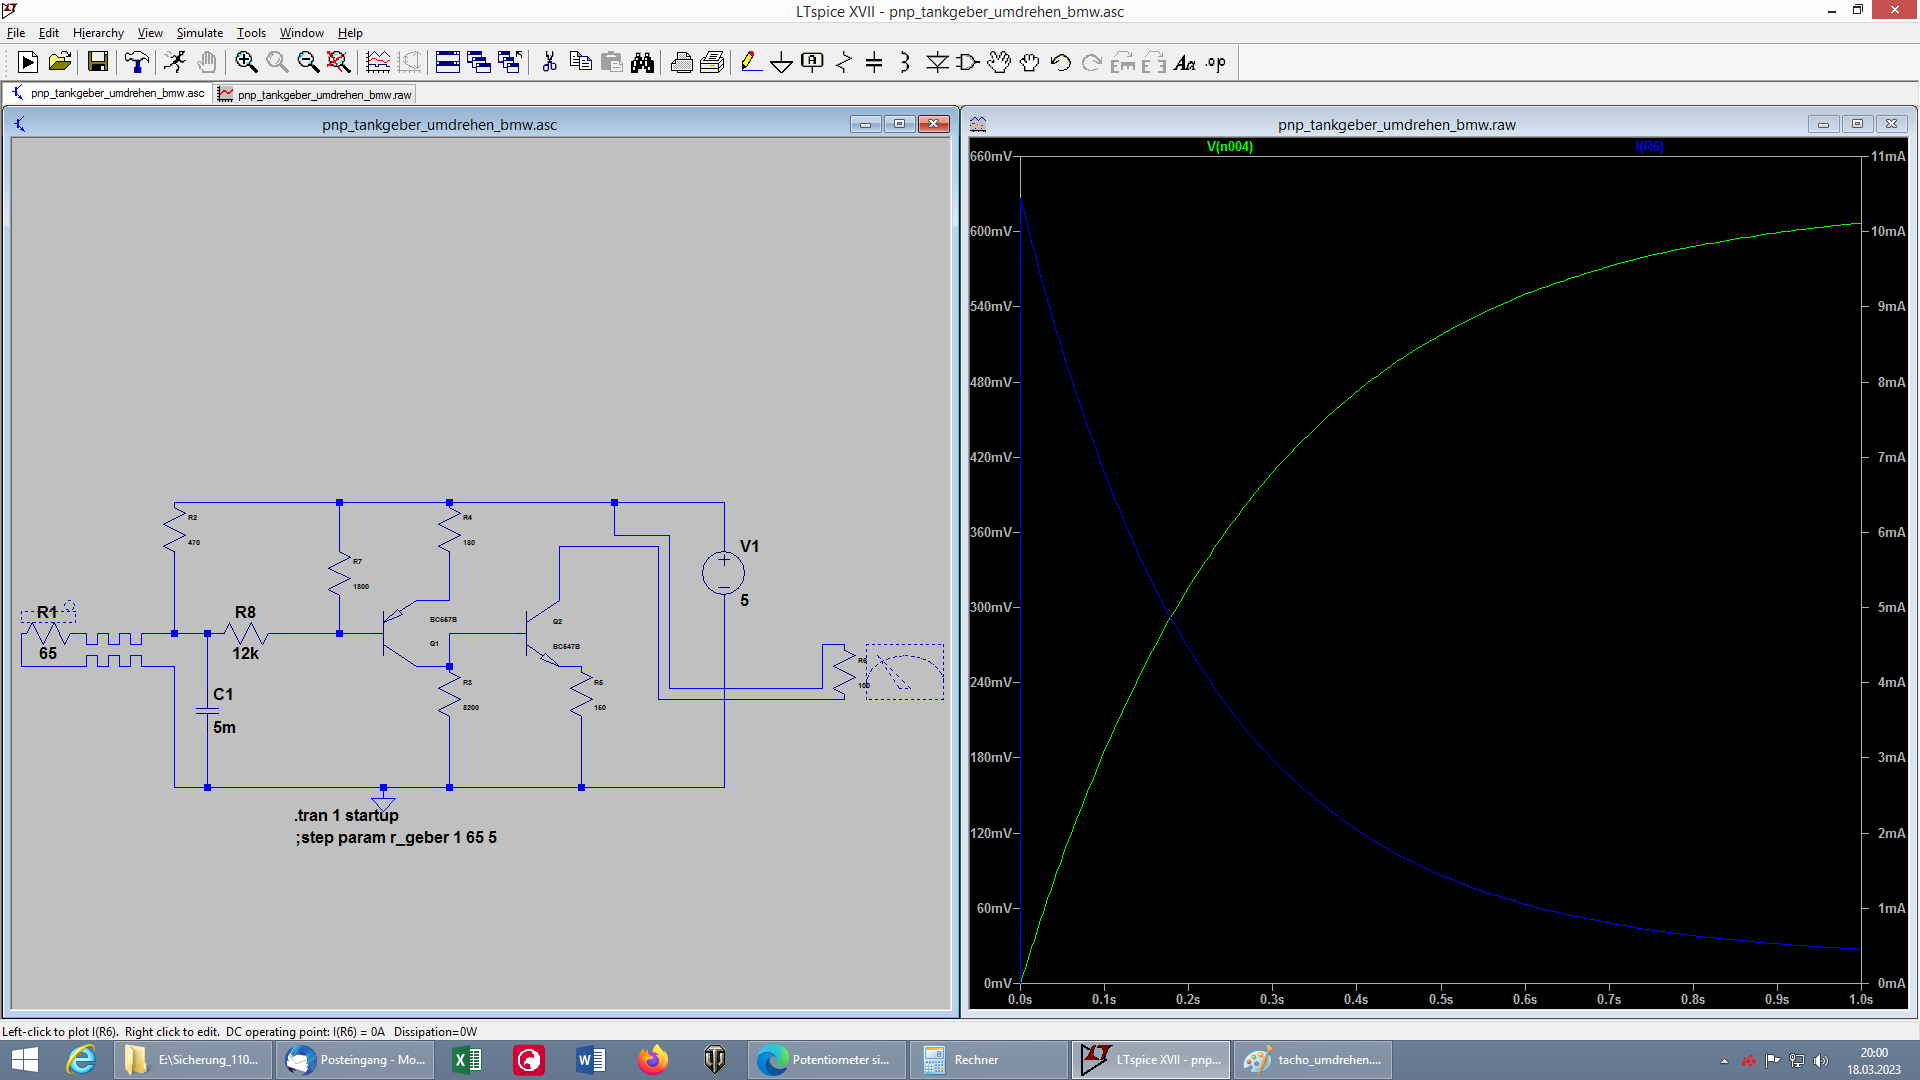Screen dimensions: 1920x1080
Task: Open the Edit menu
Action: 49,33
